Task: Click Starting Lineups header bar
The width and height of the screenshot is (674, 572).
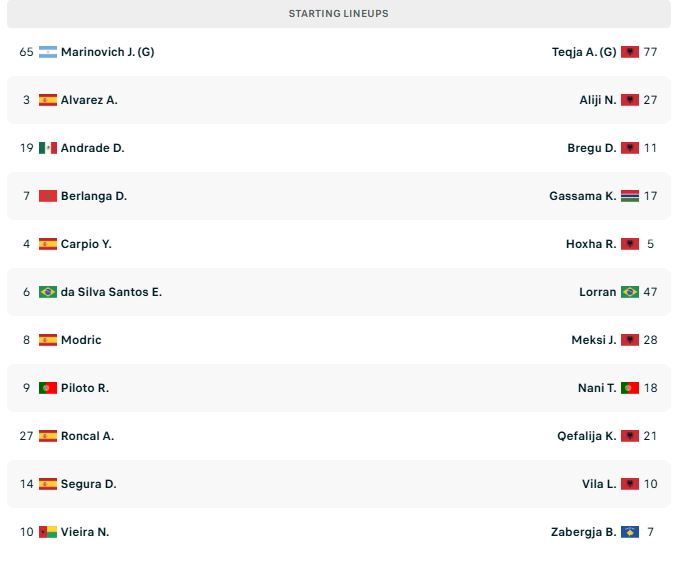Action: click(338, 14)
